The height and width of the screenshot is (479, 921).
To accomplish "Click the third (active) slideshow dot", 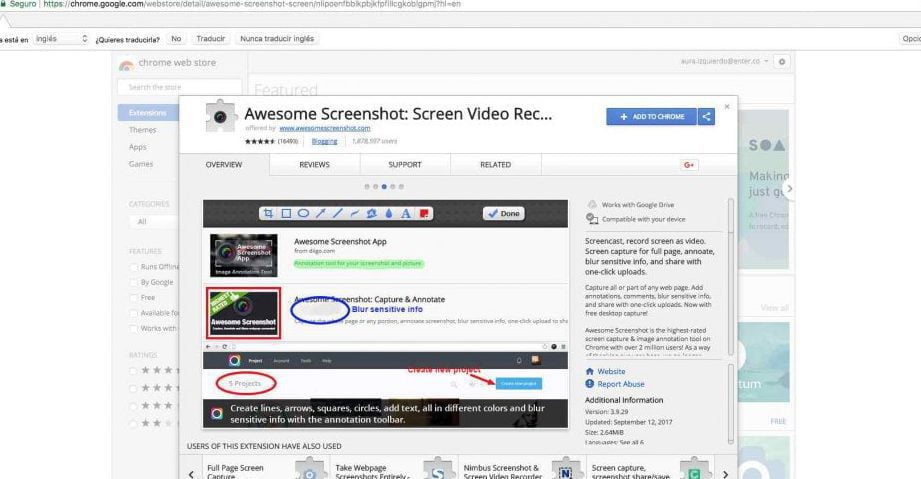I will [x=384, y=187].
